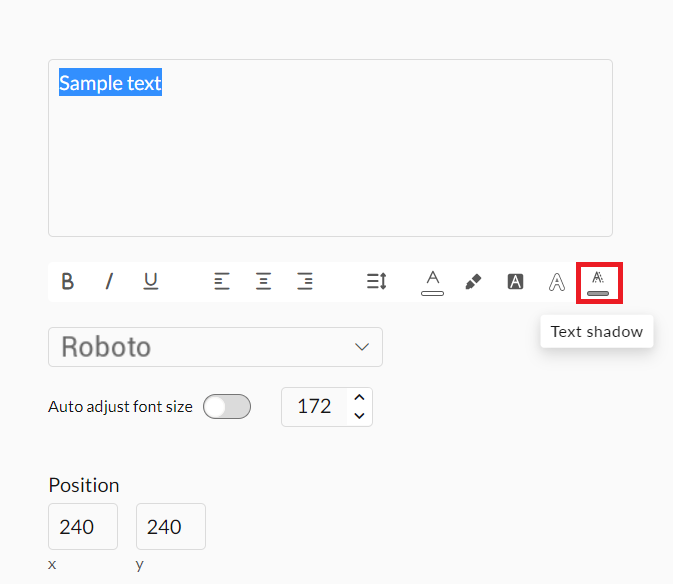673x584 pixels.
Task: Center align the text
Action: (263, 282)
